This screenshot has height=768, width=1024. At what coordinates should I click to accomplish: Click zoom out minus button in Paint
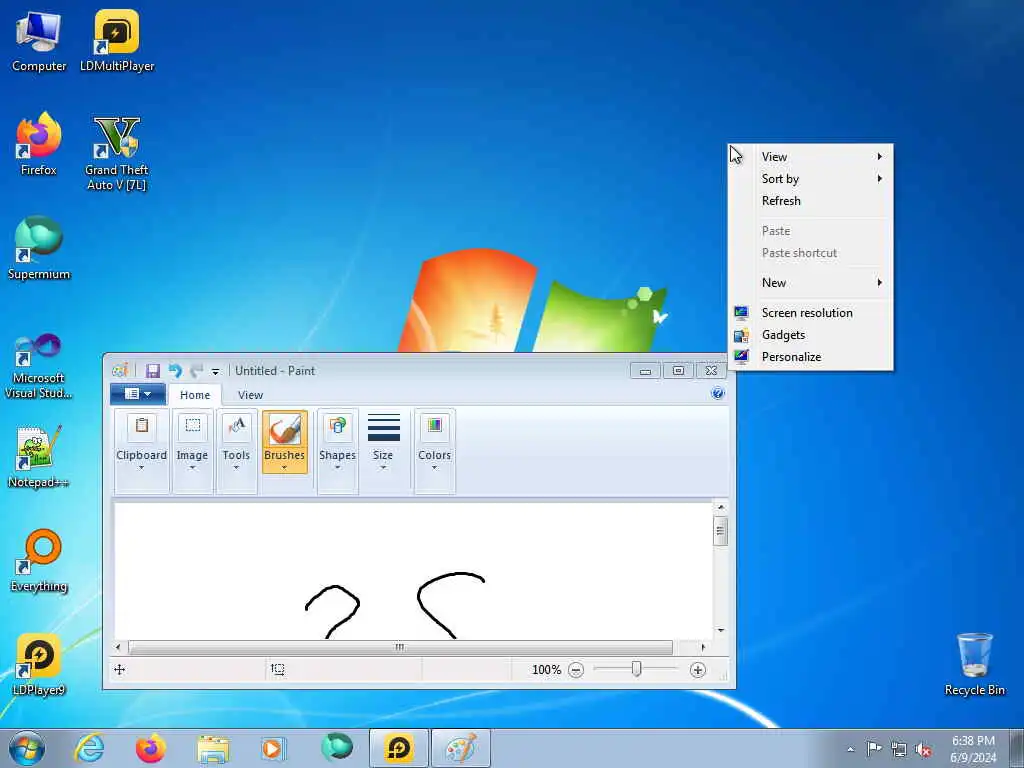pos(575,670)
